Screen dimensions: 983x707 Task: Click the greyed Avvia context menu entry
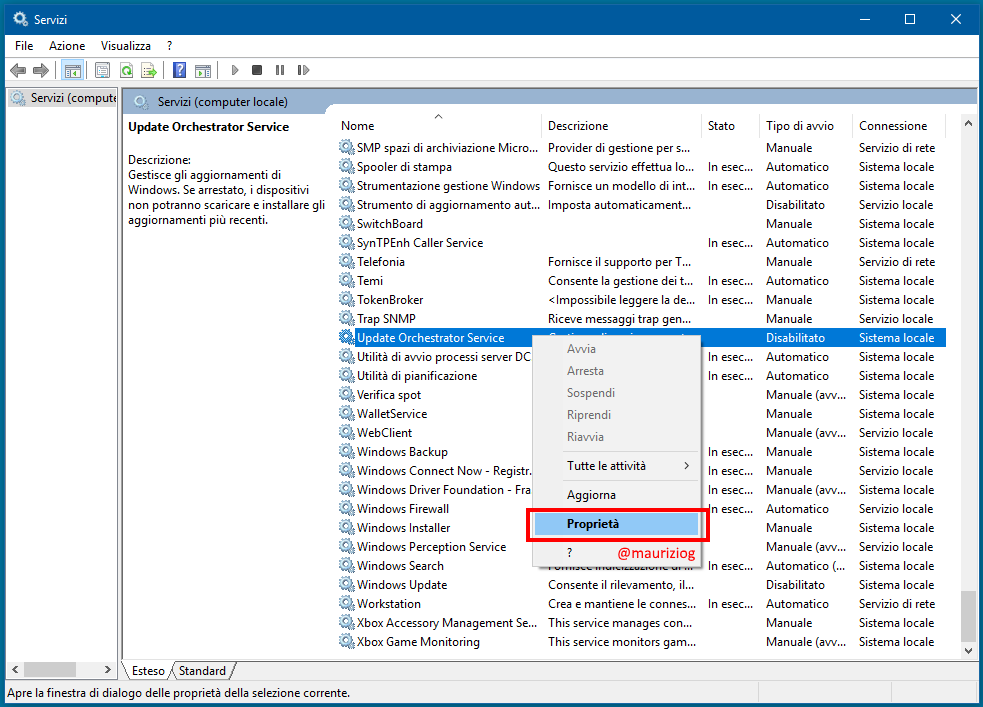pyautogui.click(x=616, y=348)
